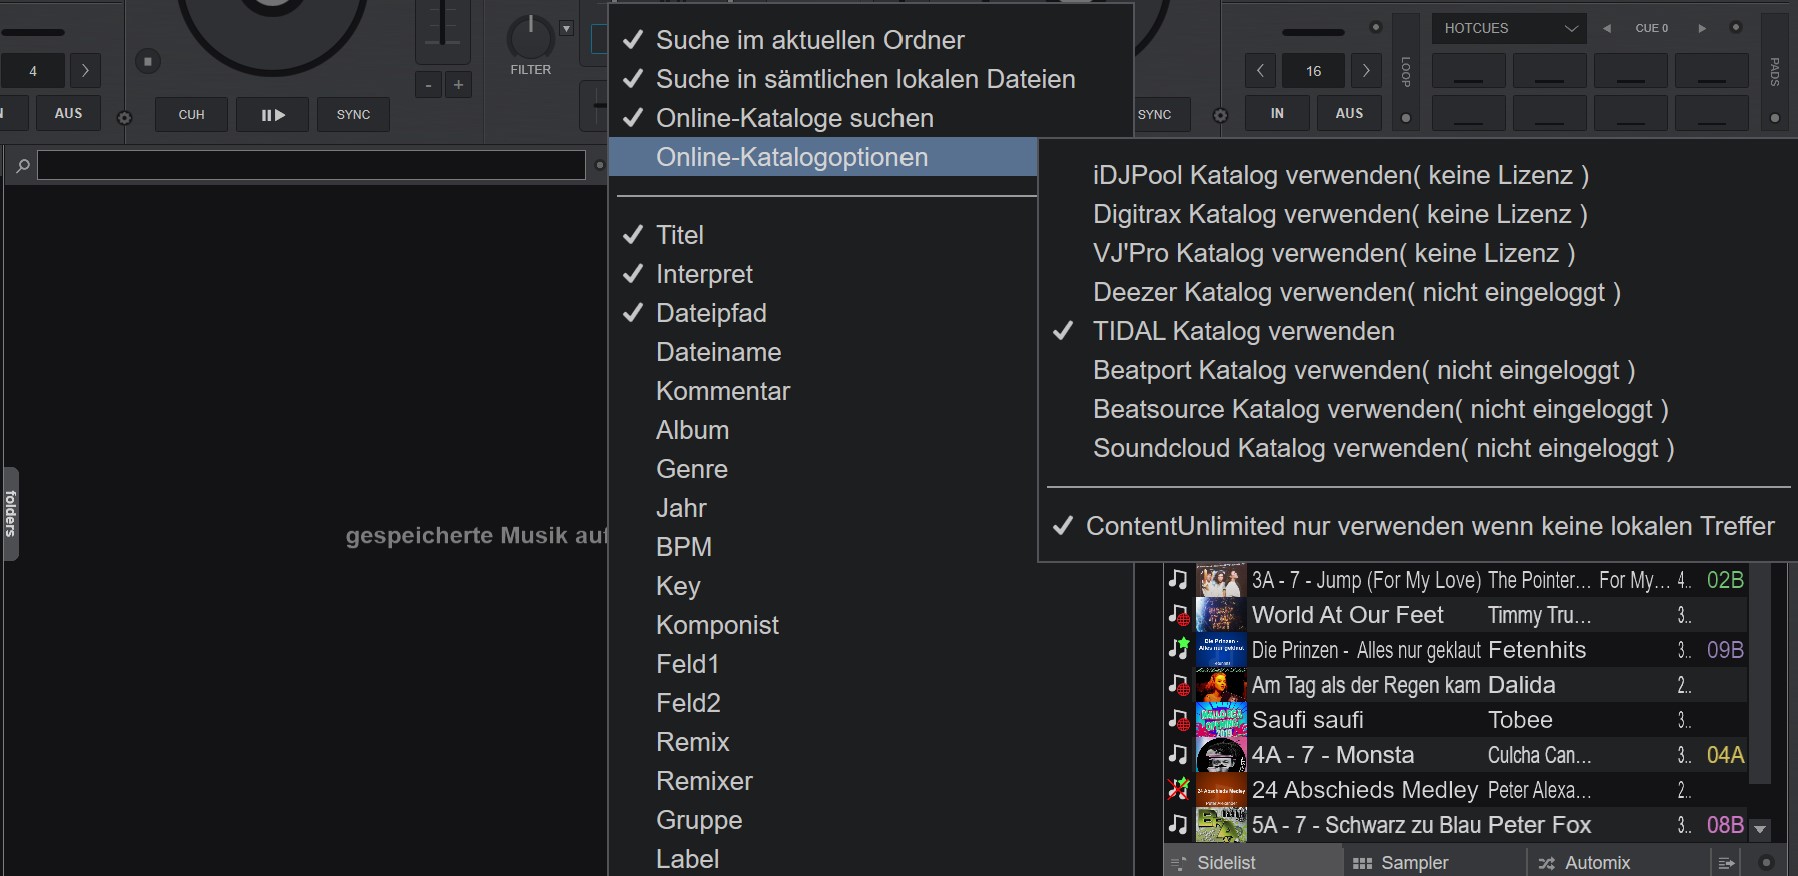Image resolution: width=1798 pixels, height=876 pixels.
Task: Click the round record dot beside sidelist options
Action: pos(1766,862)
